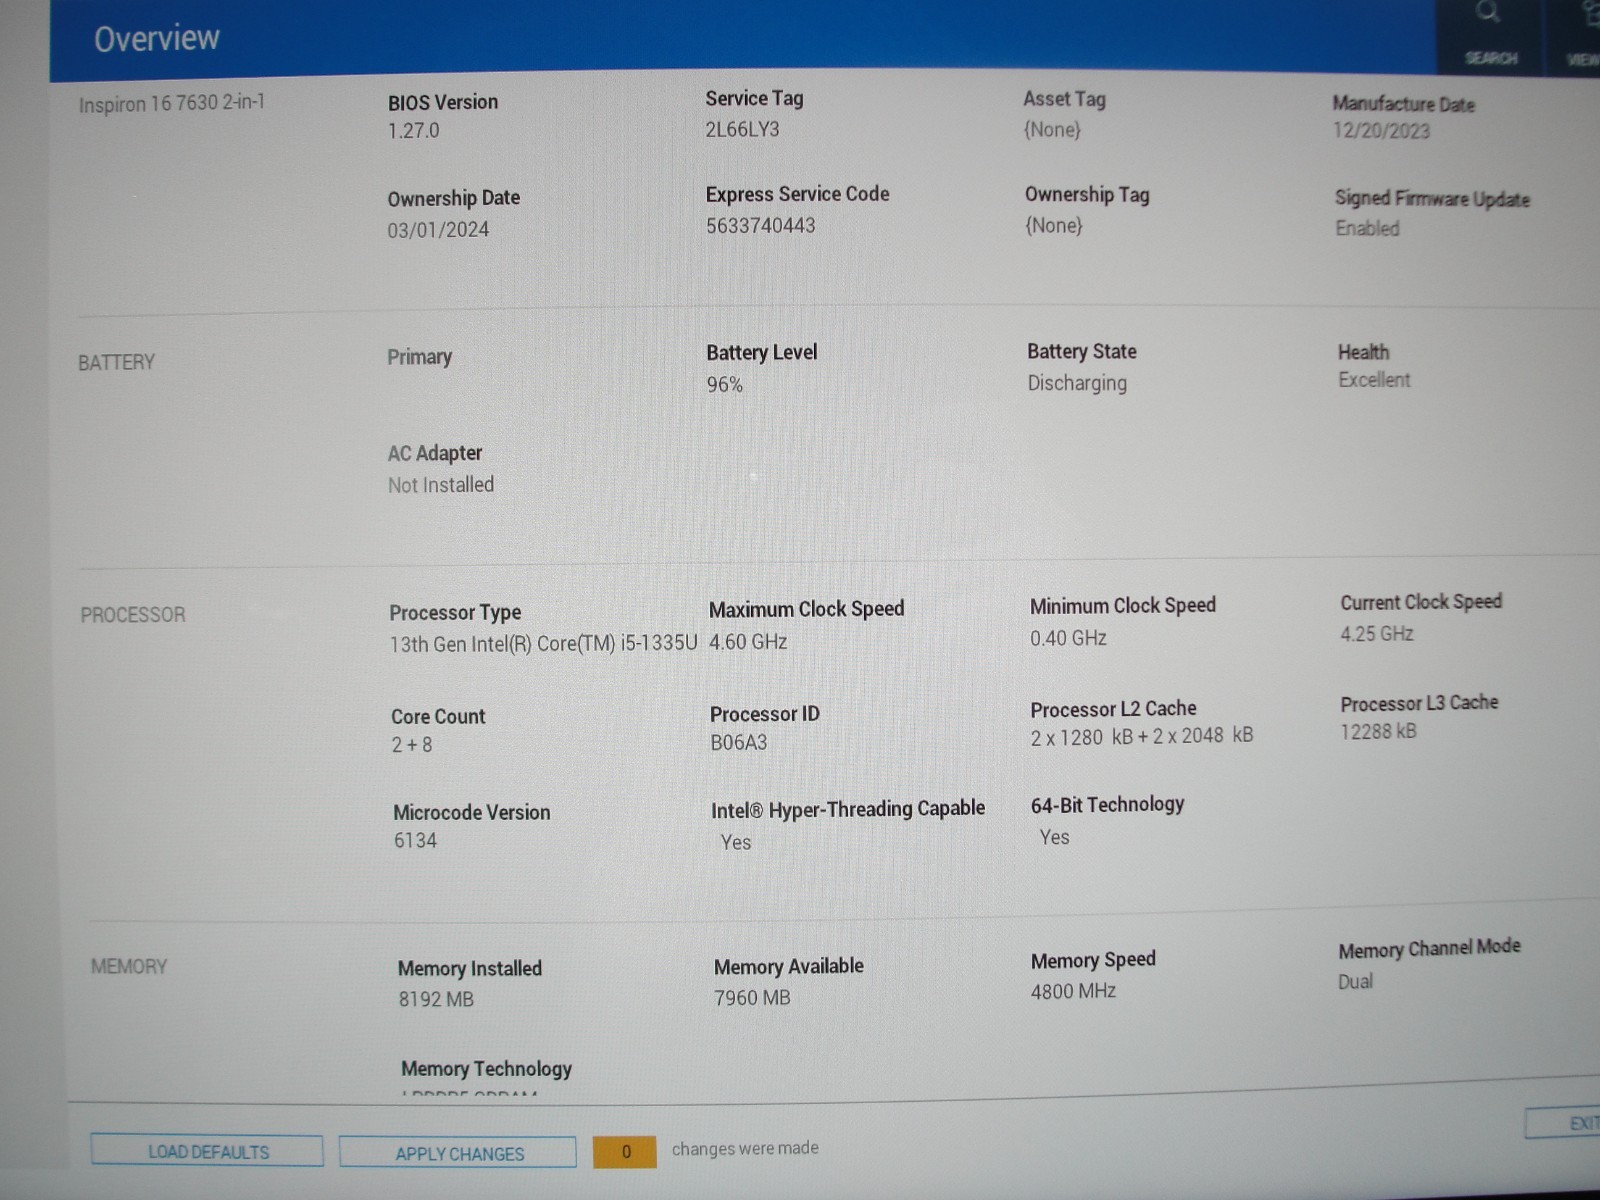Select Microcode Version value 6134

click(415, 841)
